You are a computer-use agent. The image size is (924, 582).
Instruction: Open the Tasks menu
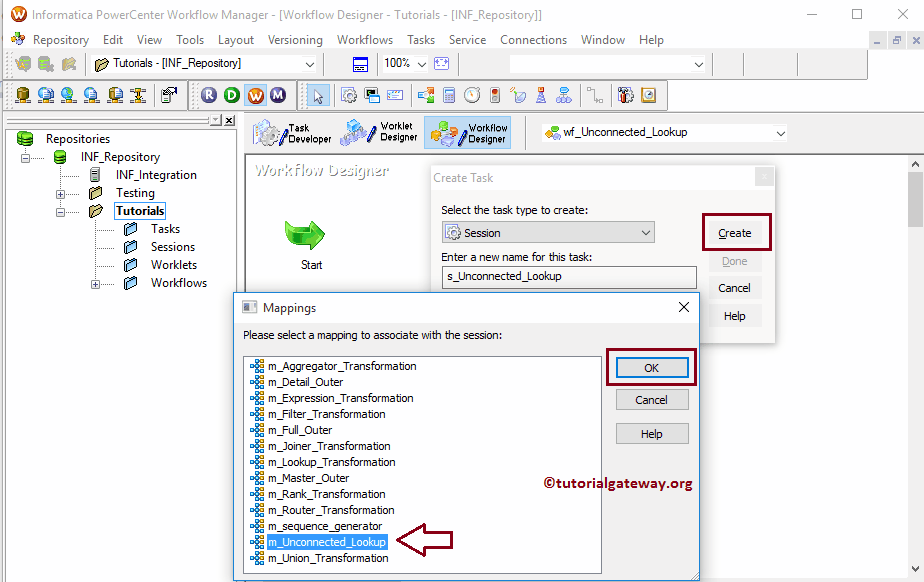(x=421, y=40)
